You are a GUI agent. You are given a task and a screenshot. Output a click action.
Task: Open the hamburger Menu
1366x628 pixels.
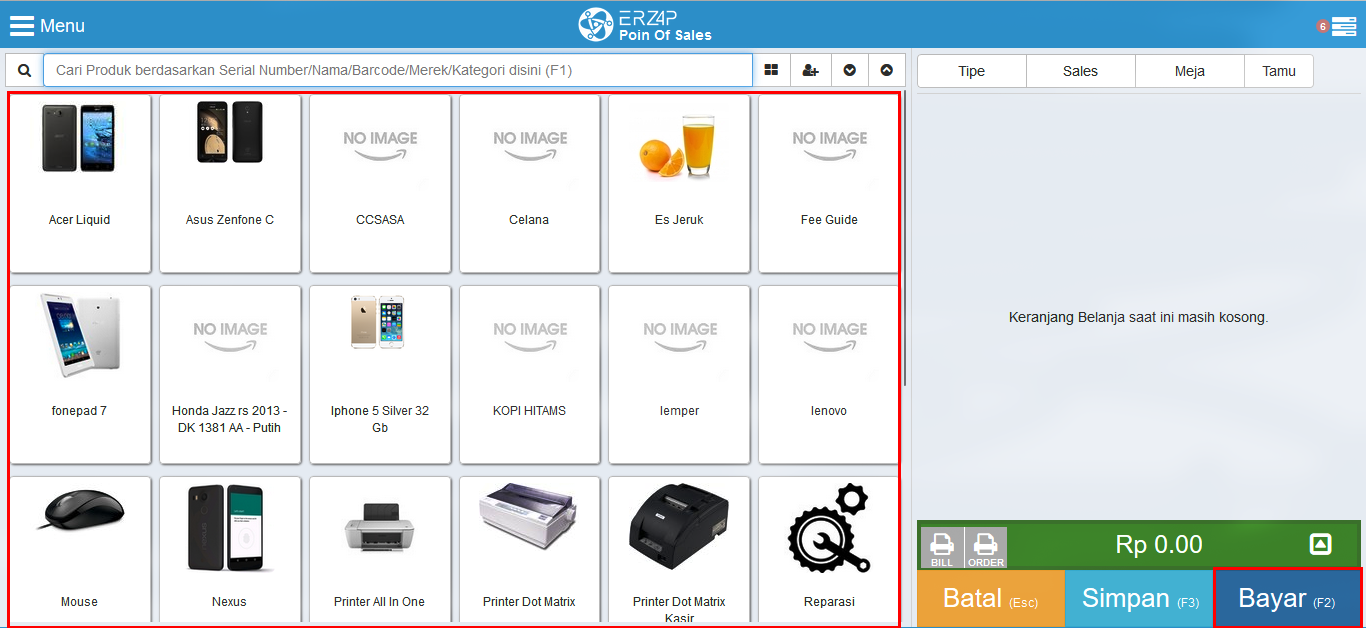click(47, 25)
